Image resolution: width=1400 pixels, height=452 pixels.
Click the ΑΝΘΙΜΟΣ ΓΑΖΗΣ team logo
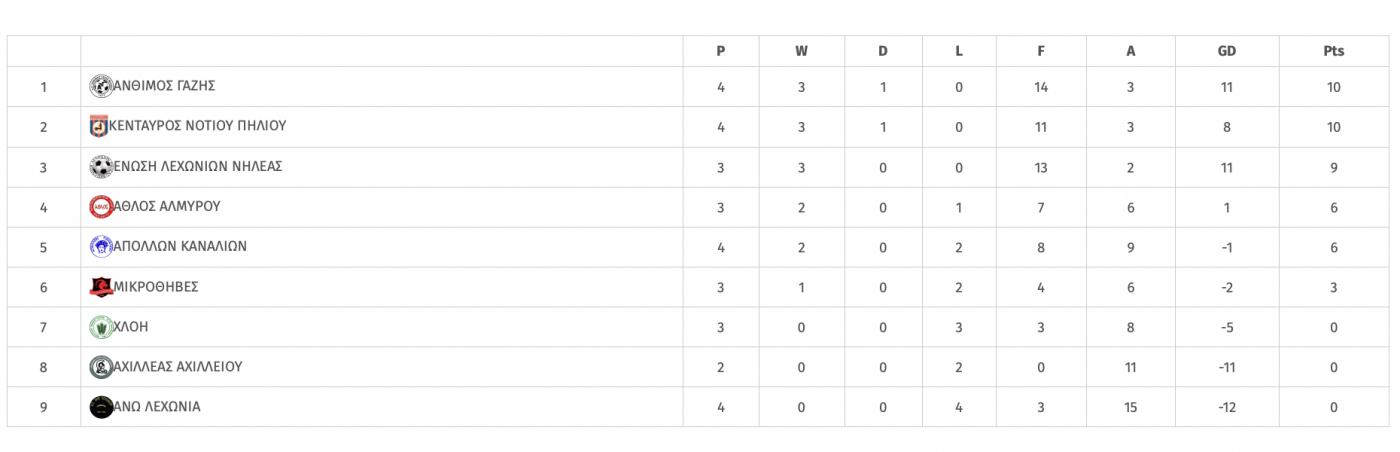(x=101, y=87)
